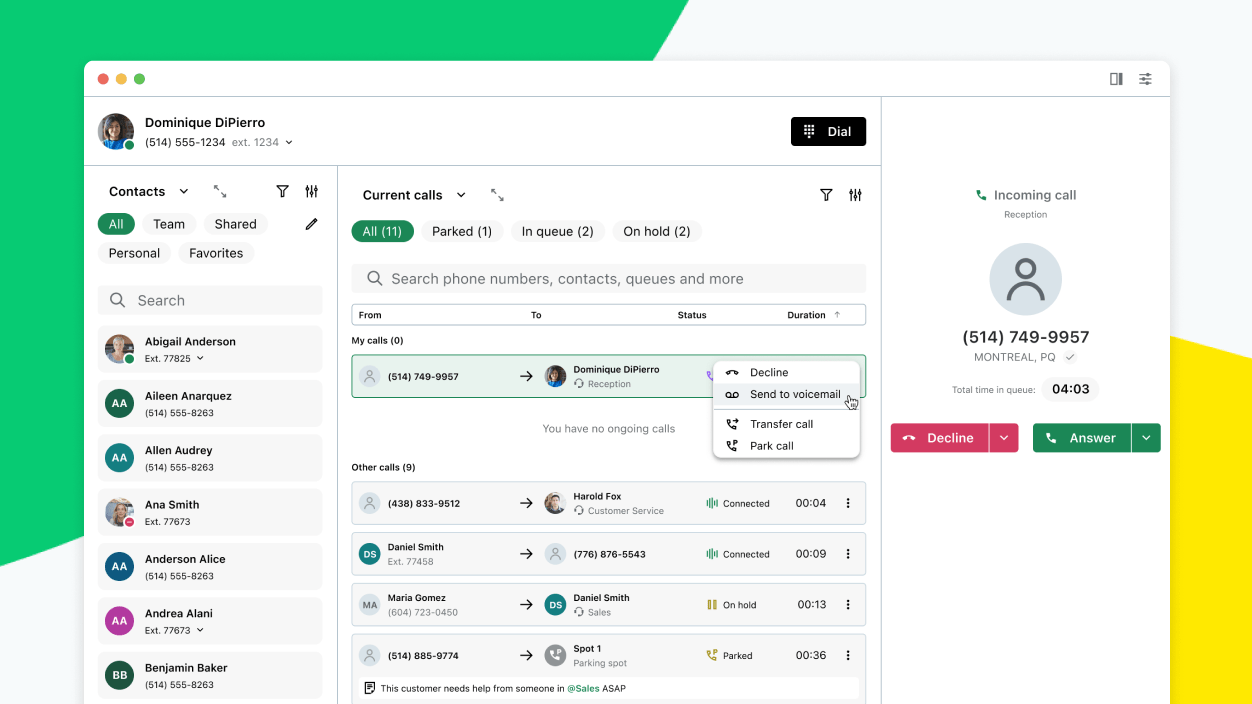Choose Transfer call in the menu
The image size is (1252, 704).
(x=782, y=423)
